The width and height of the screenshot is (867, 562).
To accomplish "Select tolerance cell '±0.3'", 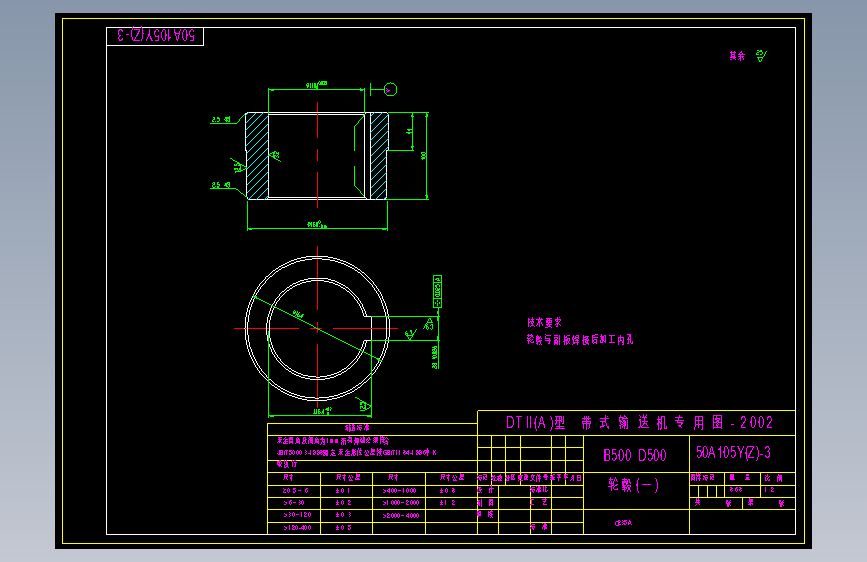I will pyautogui.click(x=343, y=515).
